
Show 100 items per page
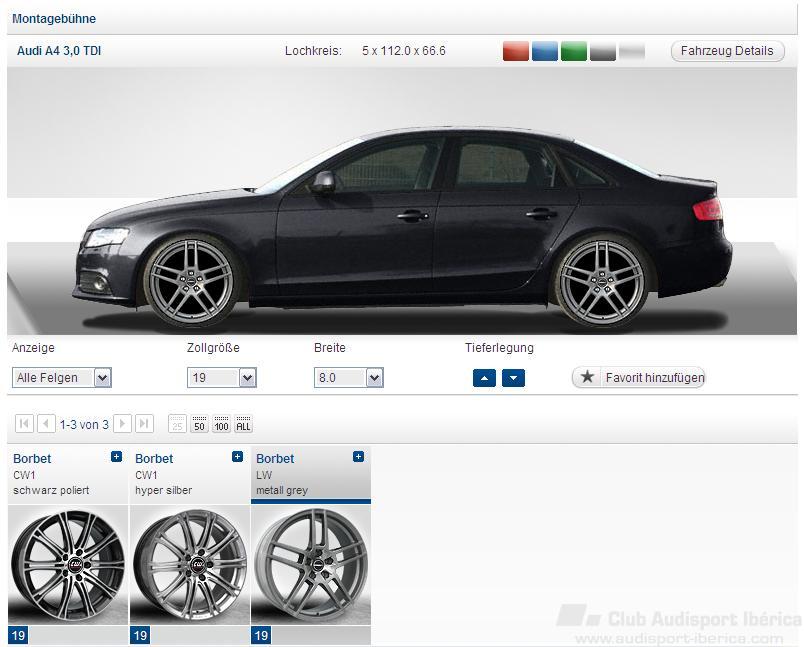click(x=222, y=424)
